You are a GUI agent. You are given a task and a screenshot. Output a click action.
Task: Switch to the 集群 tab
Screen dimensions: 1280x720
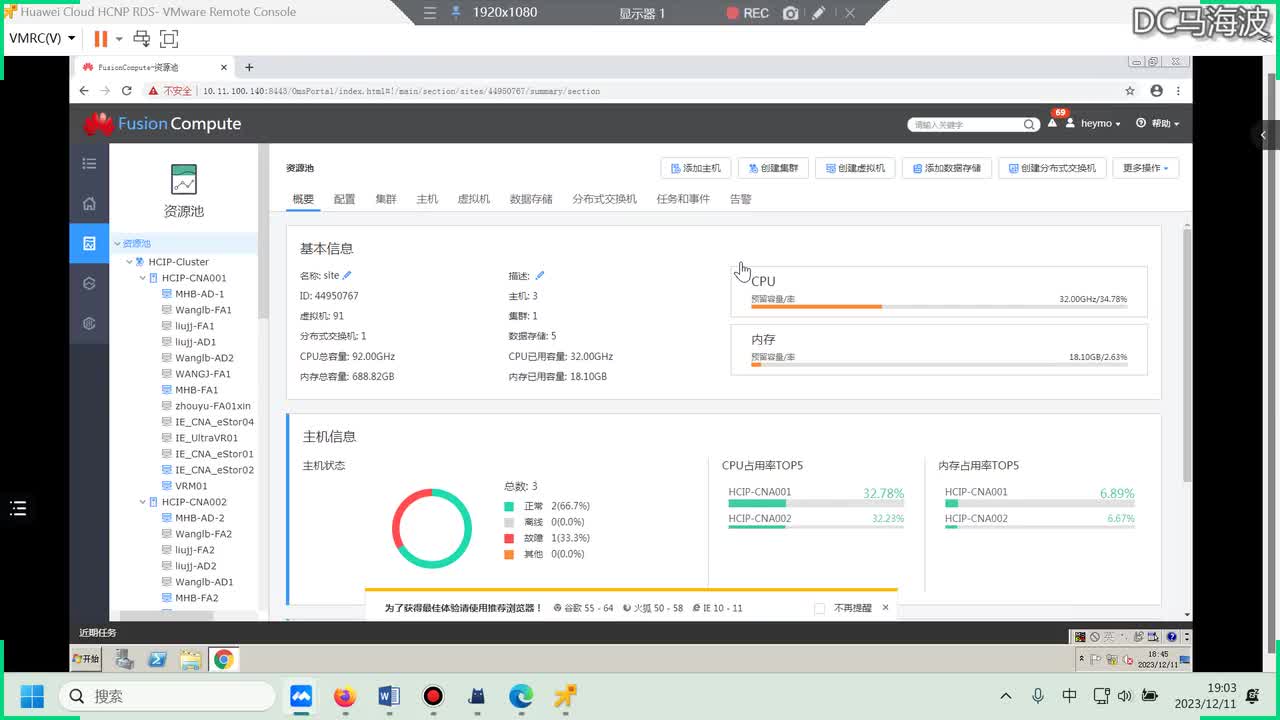(x=386, y=199)
